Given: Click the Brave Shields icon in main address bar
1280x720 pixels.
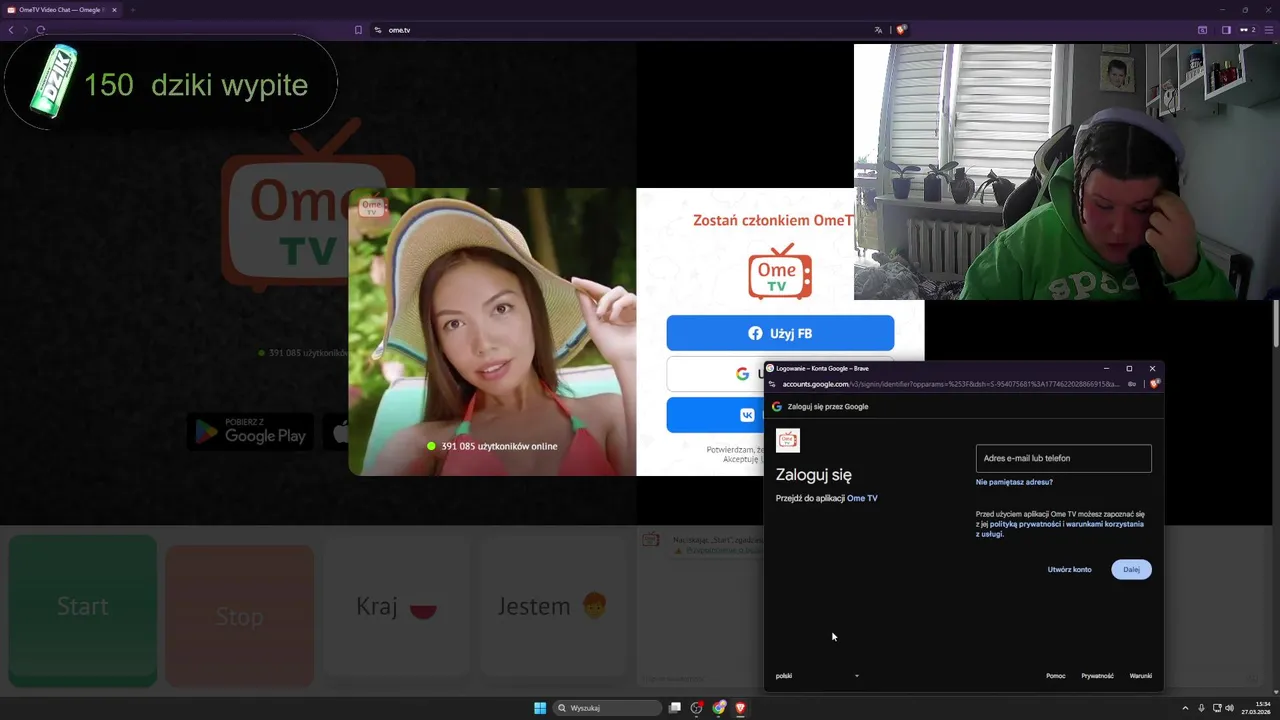Looking at the screenshot, I should click(x=901, y=30).
